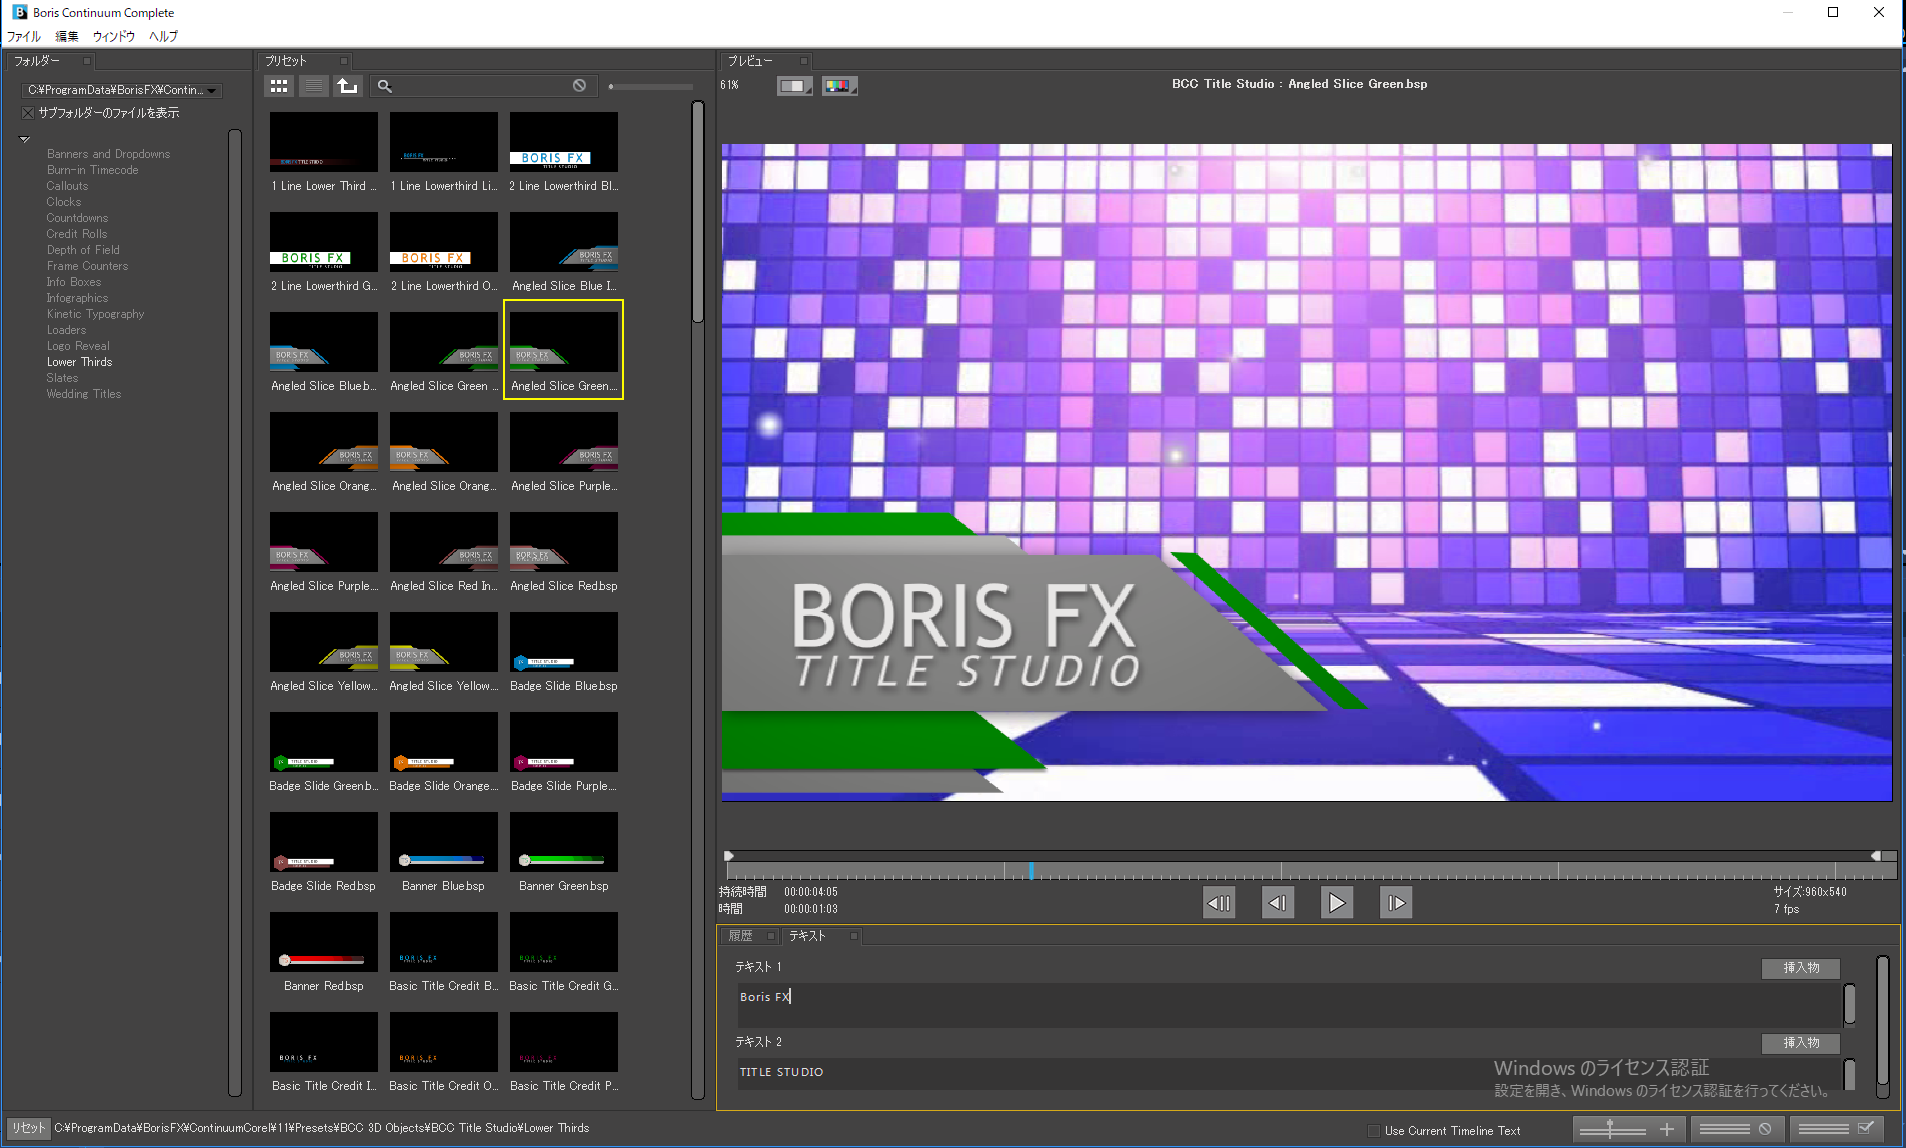Screen dimensions: 1906x1148
Task: Select the Countdowns folder
Action: pos(77,218)
